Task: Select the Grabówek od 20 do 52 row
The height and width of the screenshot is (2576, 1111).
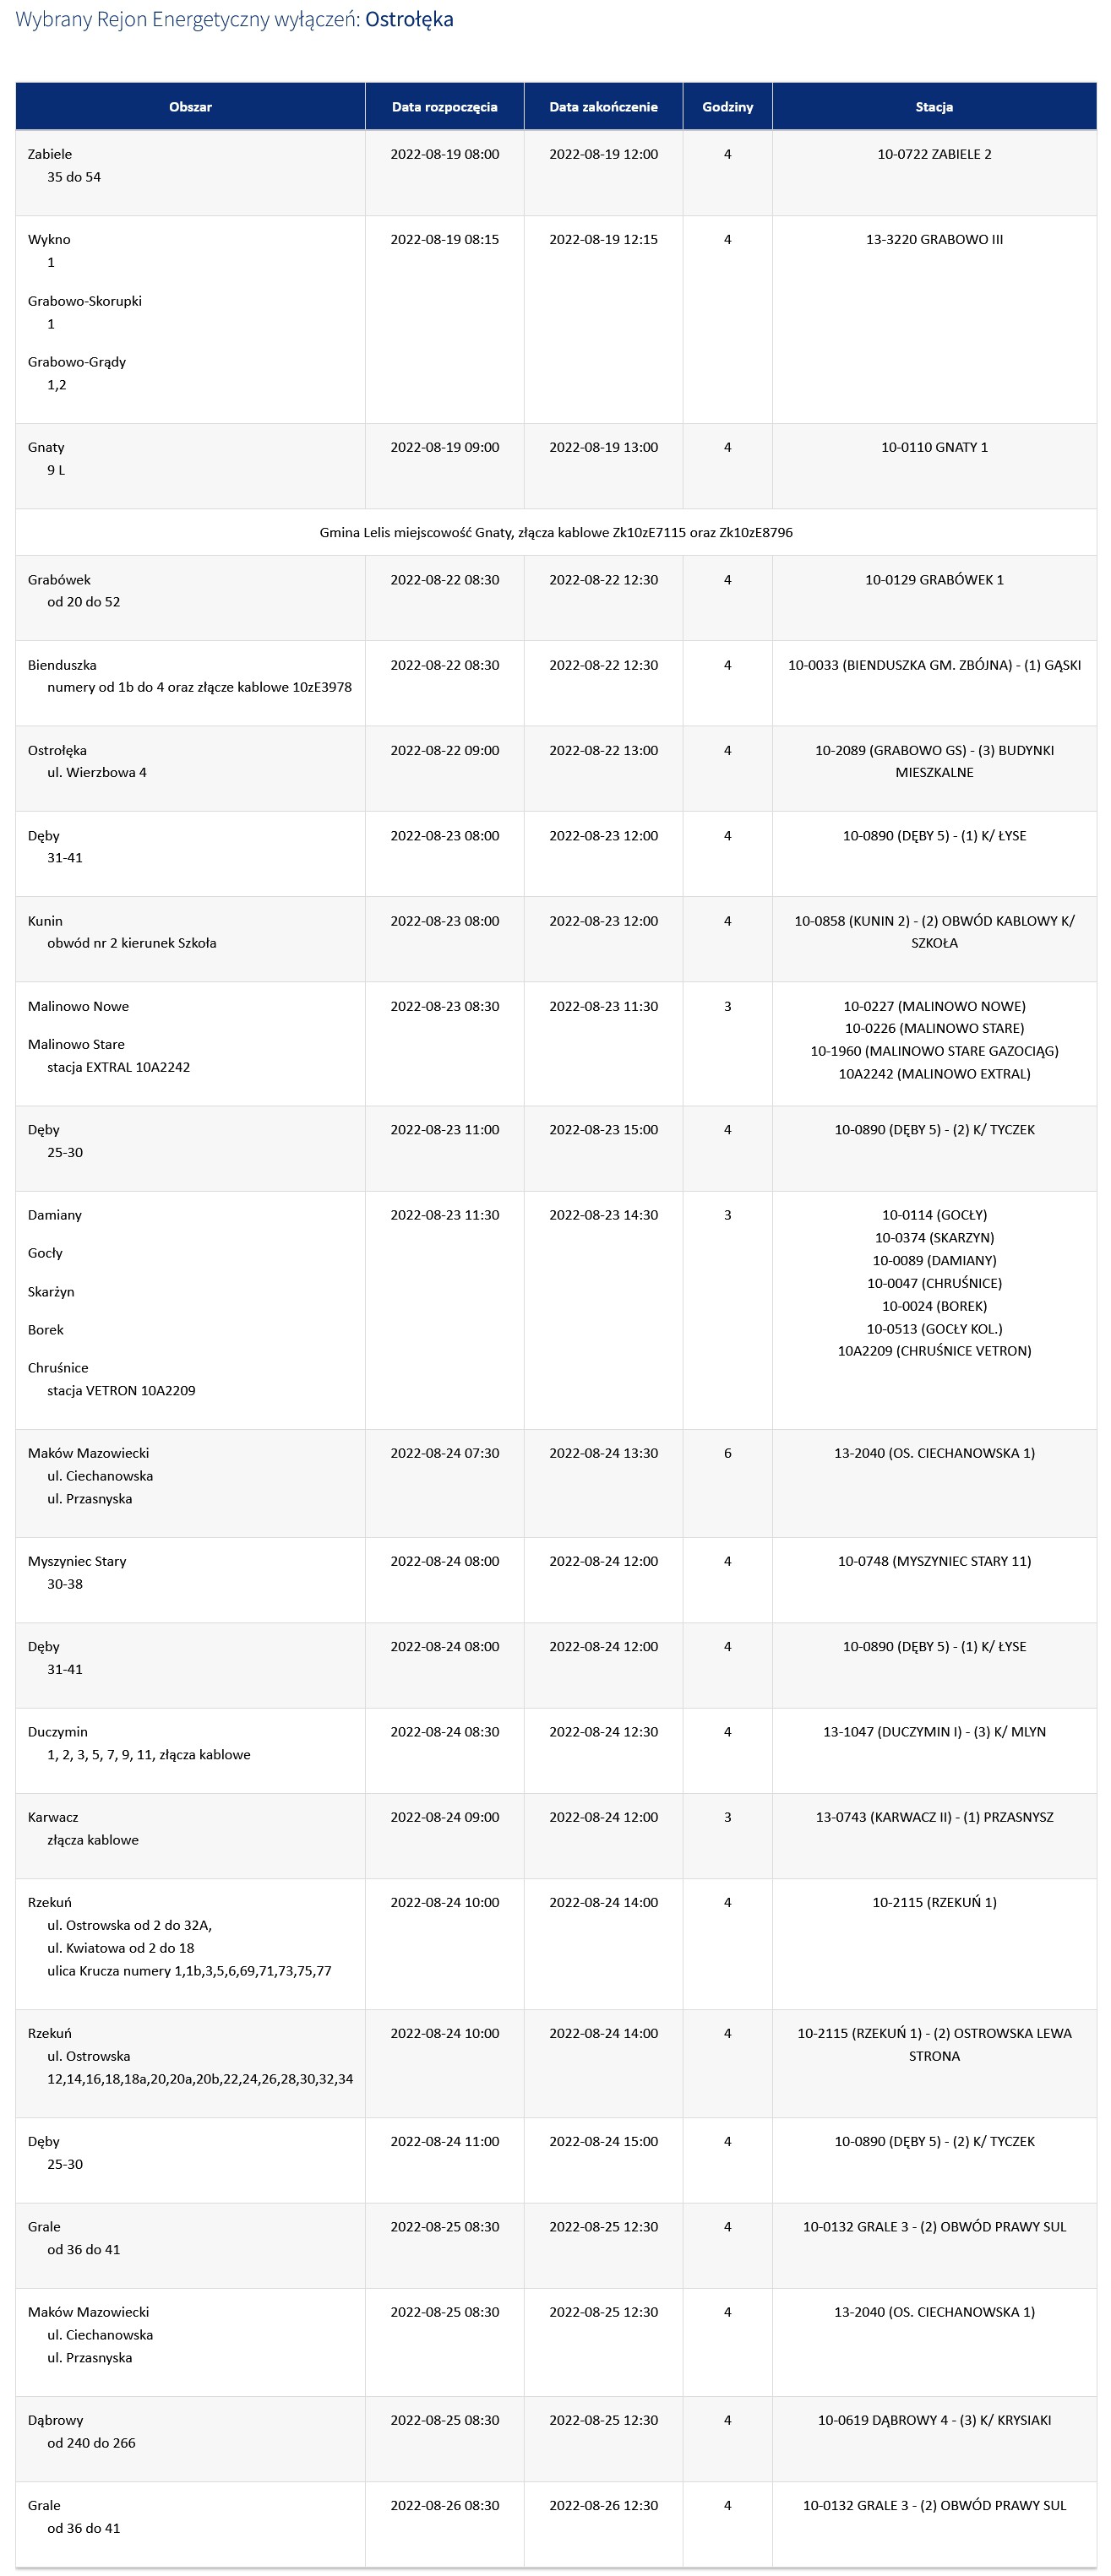Action: click(556, 598)
